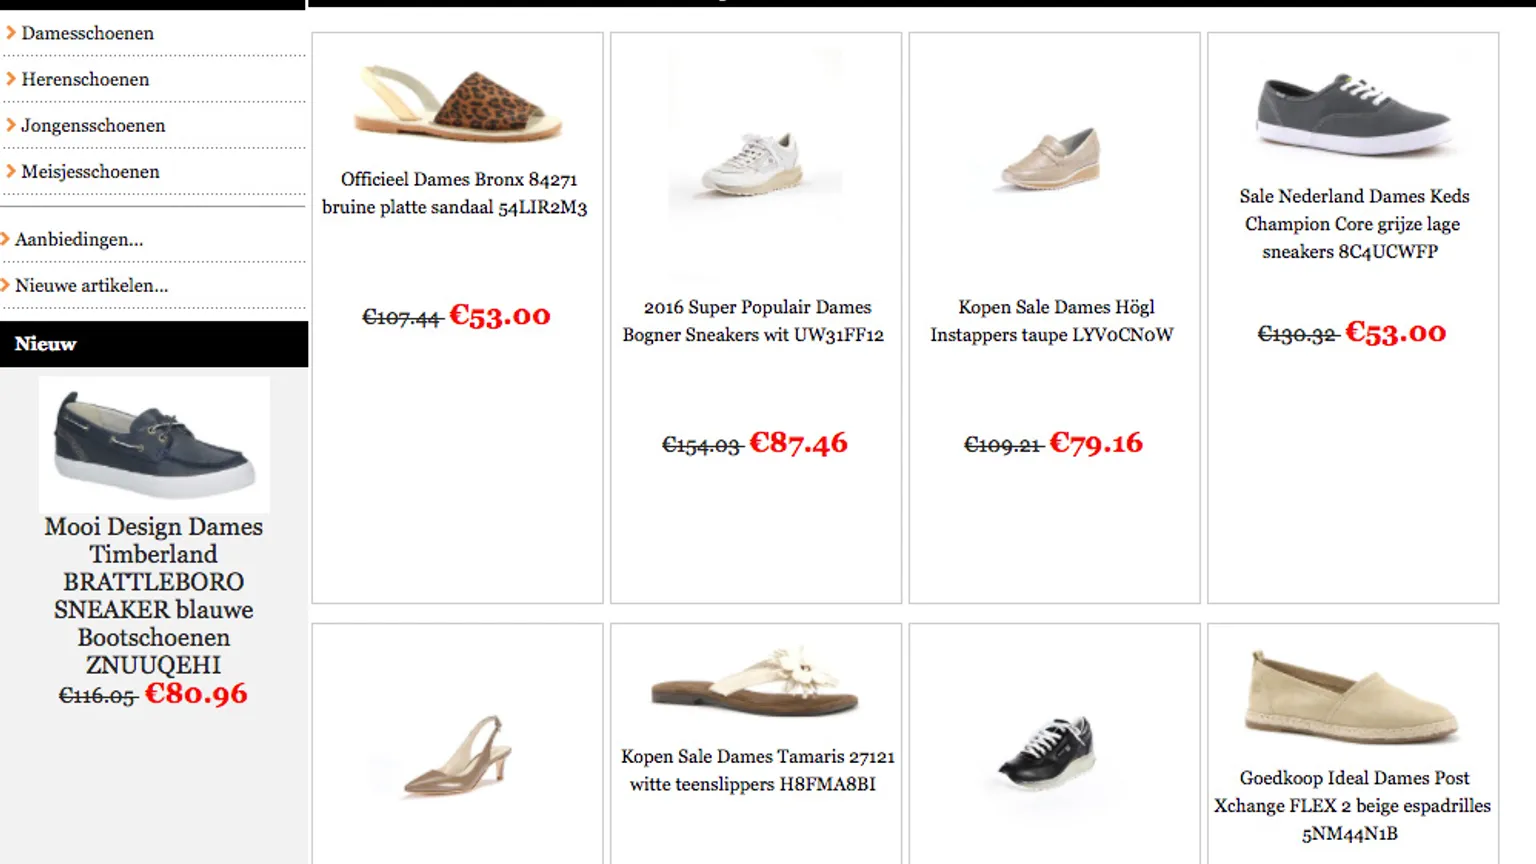Viewport: 1536px width, 864px height.
Task: Open Nieuwe artikelen... link
Action: pyautogui.click(x=91, y=285)
